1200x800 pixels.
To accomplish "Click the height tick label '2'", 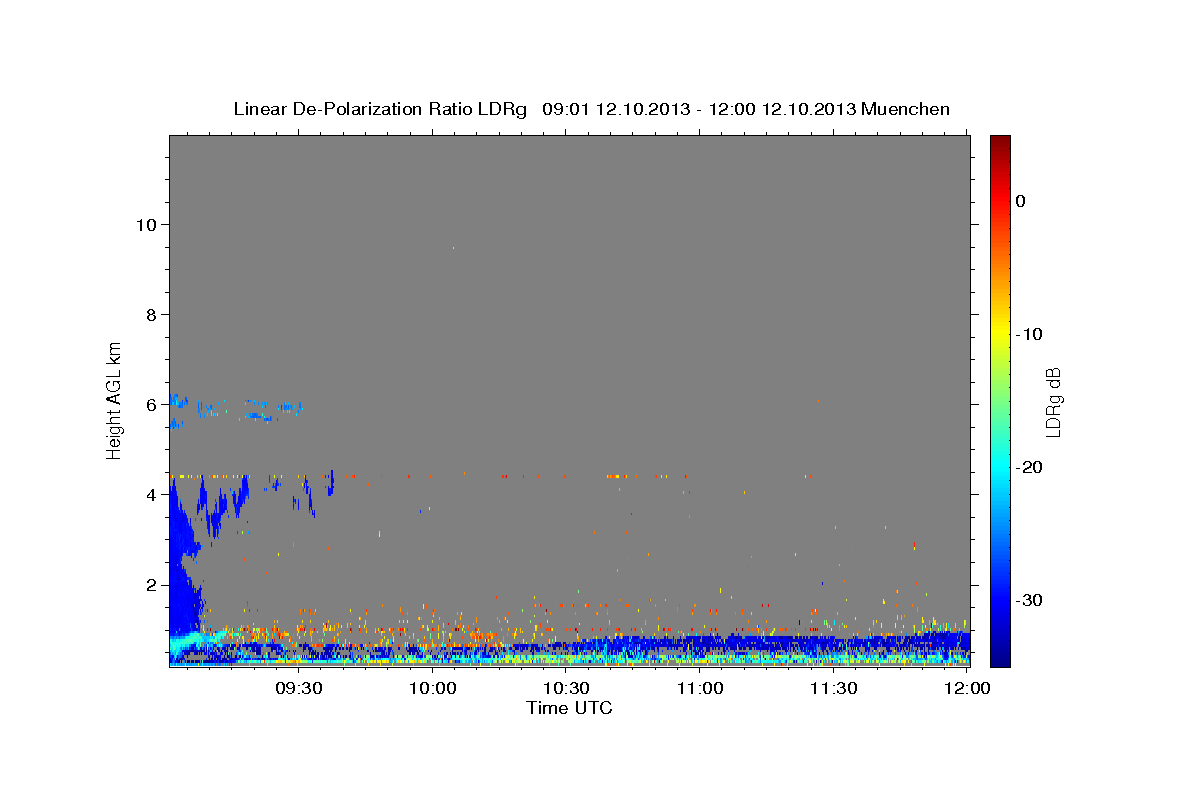I will [x=150, y=585].
